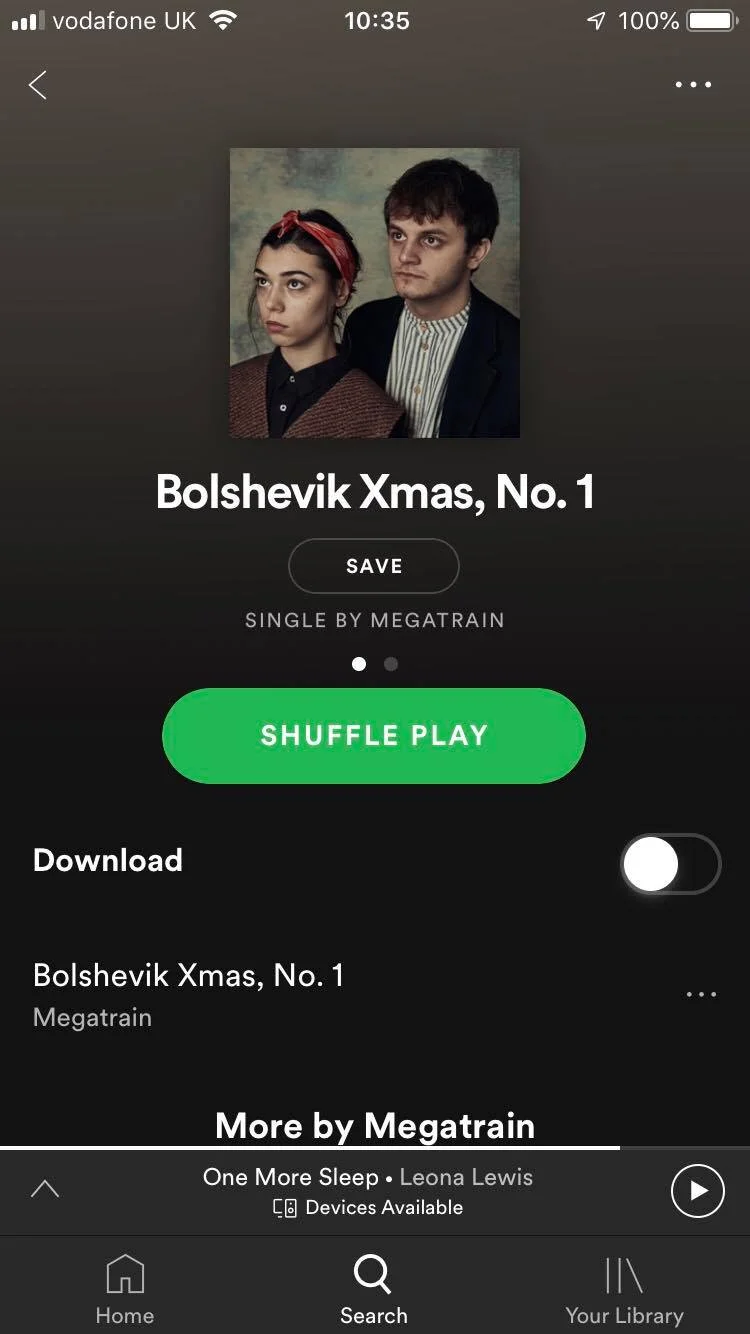The width and height of the screenshot is (750, 1334).
Task: Toggle the Download switch on
Action: pyautogui.click(x=670, y=864)
